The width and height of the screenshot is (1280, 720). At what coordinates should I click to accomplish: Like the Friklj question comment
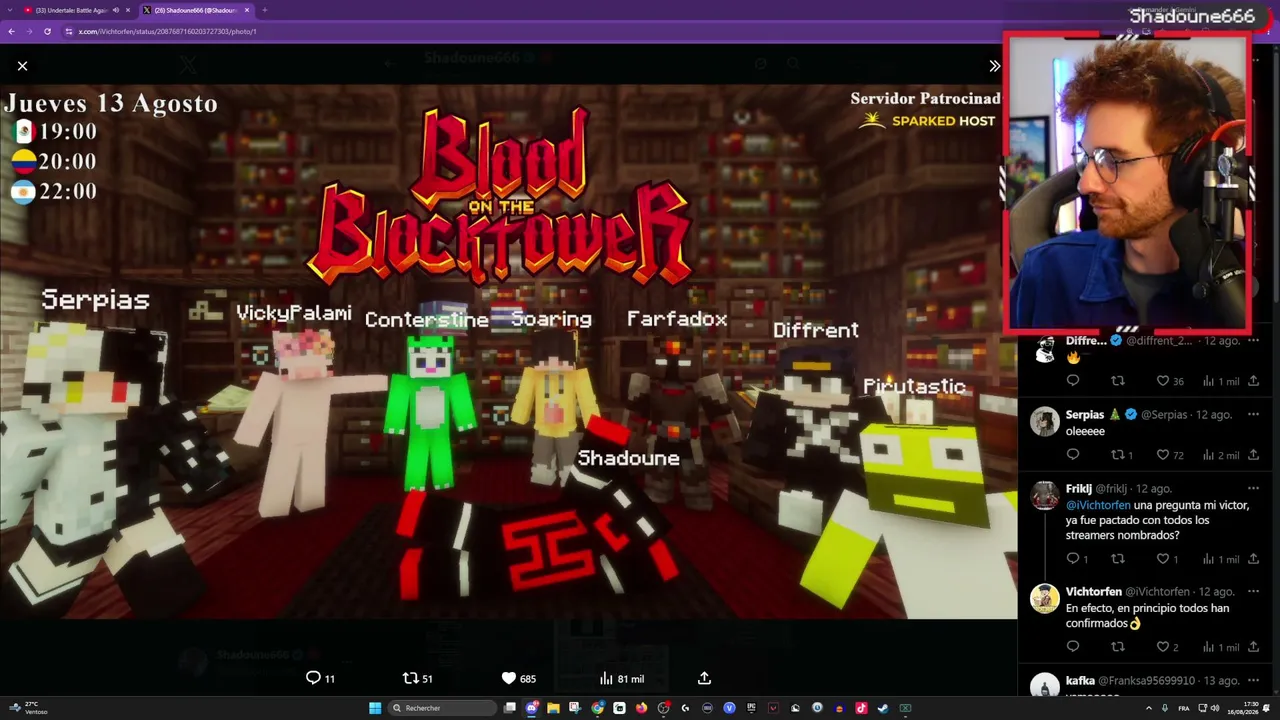point(1167,559)
